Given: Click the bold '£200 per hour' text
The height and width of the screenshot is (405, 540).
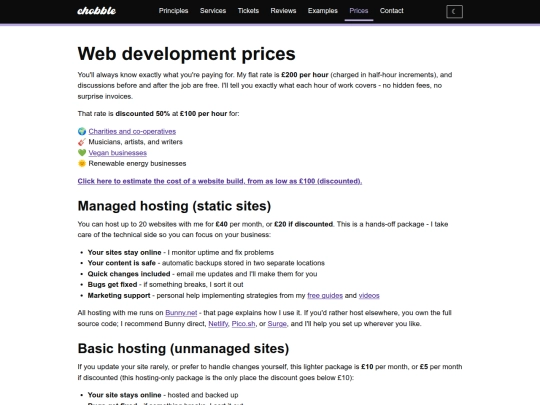Looking at the screenshot, I should (x=304, y=75).
